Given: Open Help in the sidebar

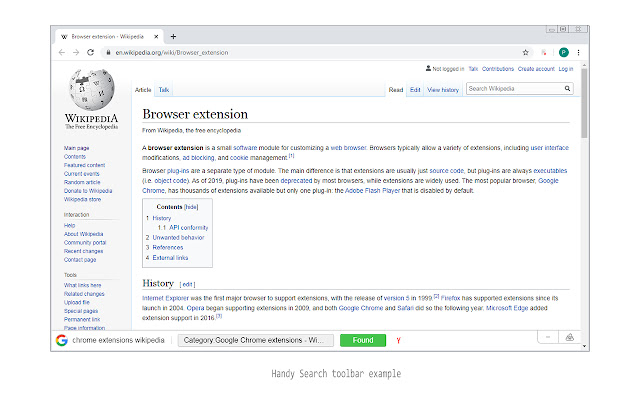Looking at the screenshot, I should point(69,225).
